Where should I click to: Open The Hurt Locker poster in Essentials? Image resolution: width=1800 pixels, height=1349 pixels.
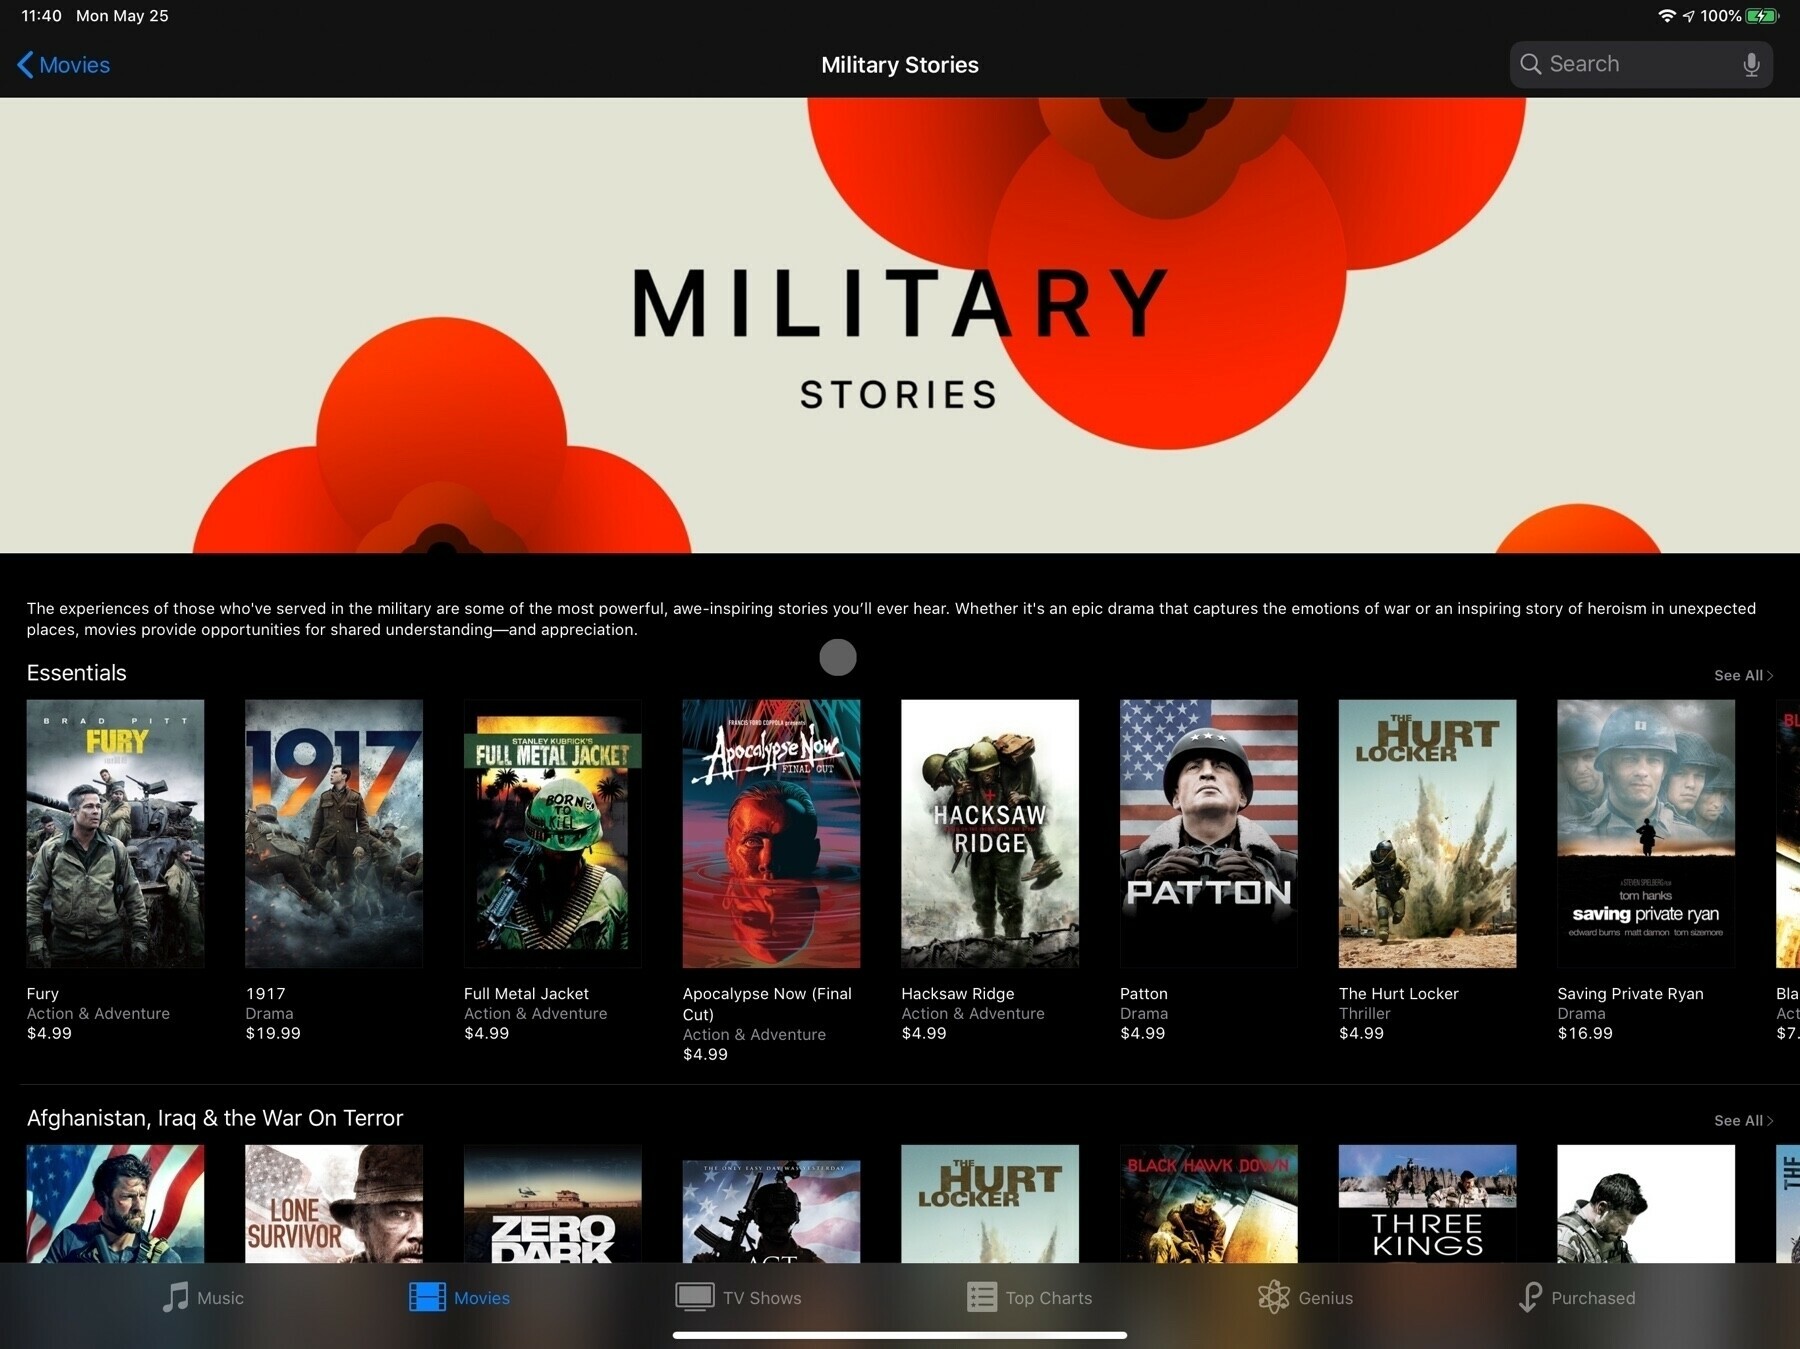tap(1427, 833)
